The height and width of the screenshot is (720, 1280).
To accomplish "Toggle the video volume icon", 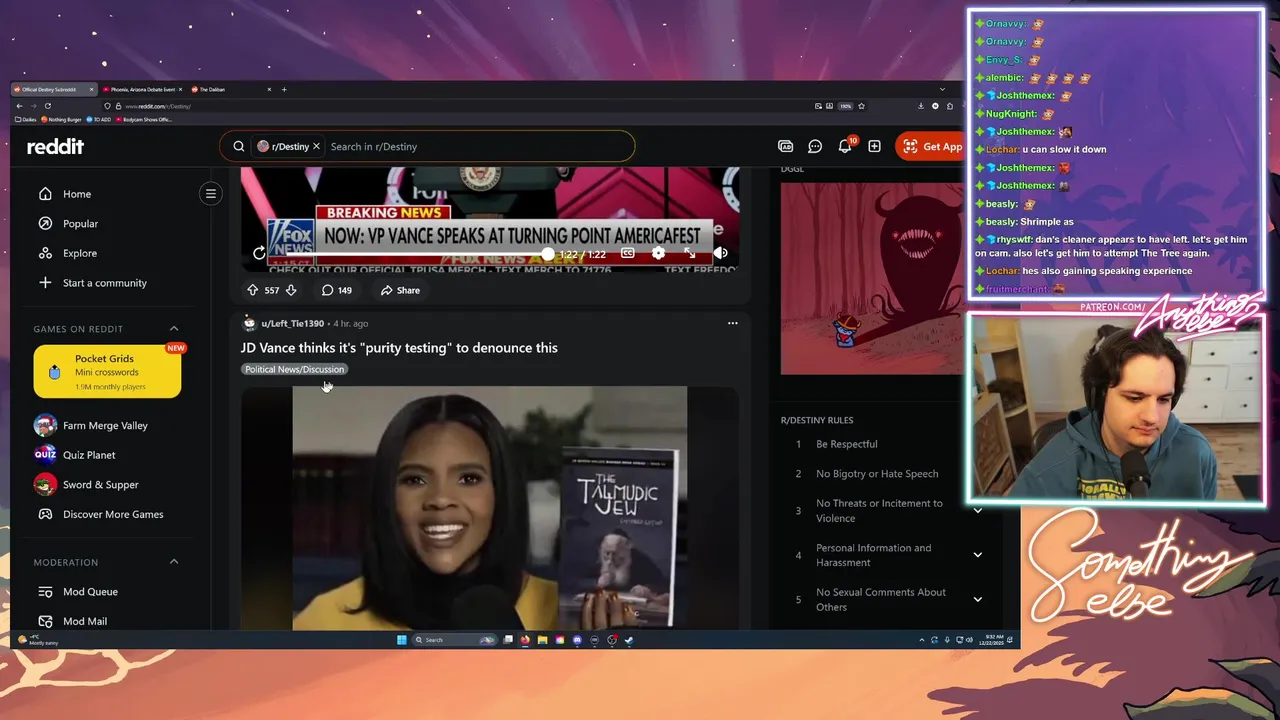I will point(720,254).
